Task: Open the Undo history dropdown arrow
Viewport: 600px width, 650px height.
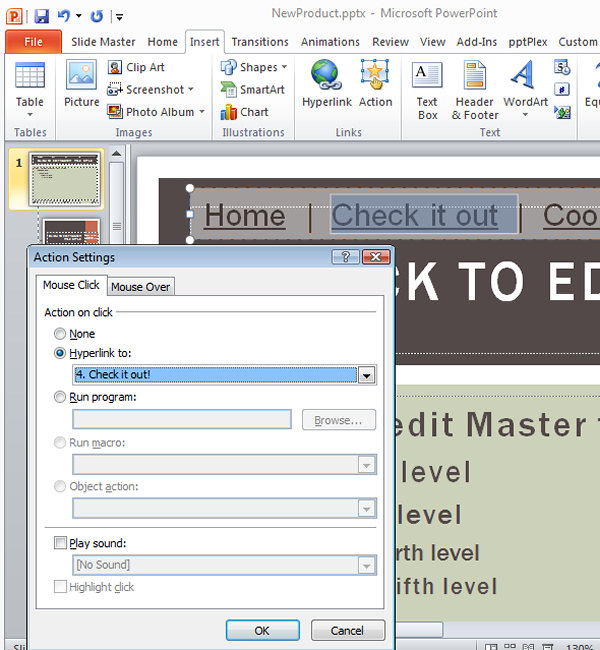Action: (79, 17)
